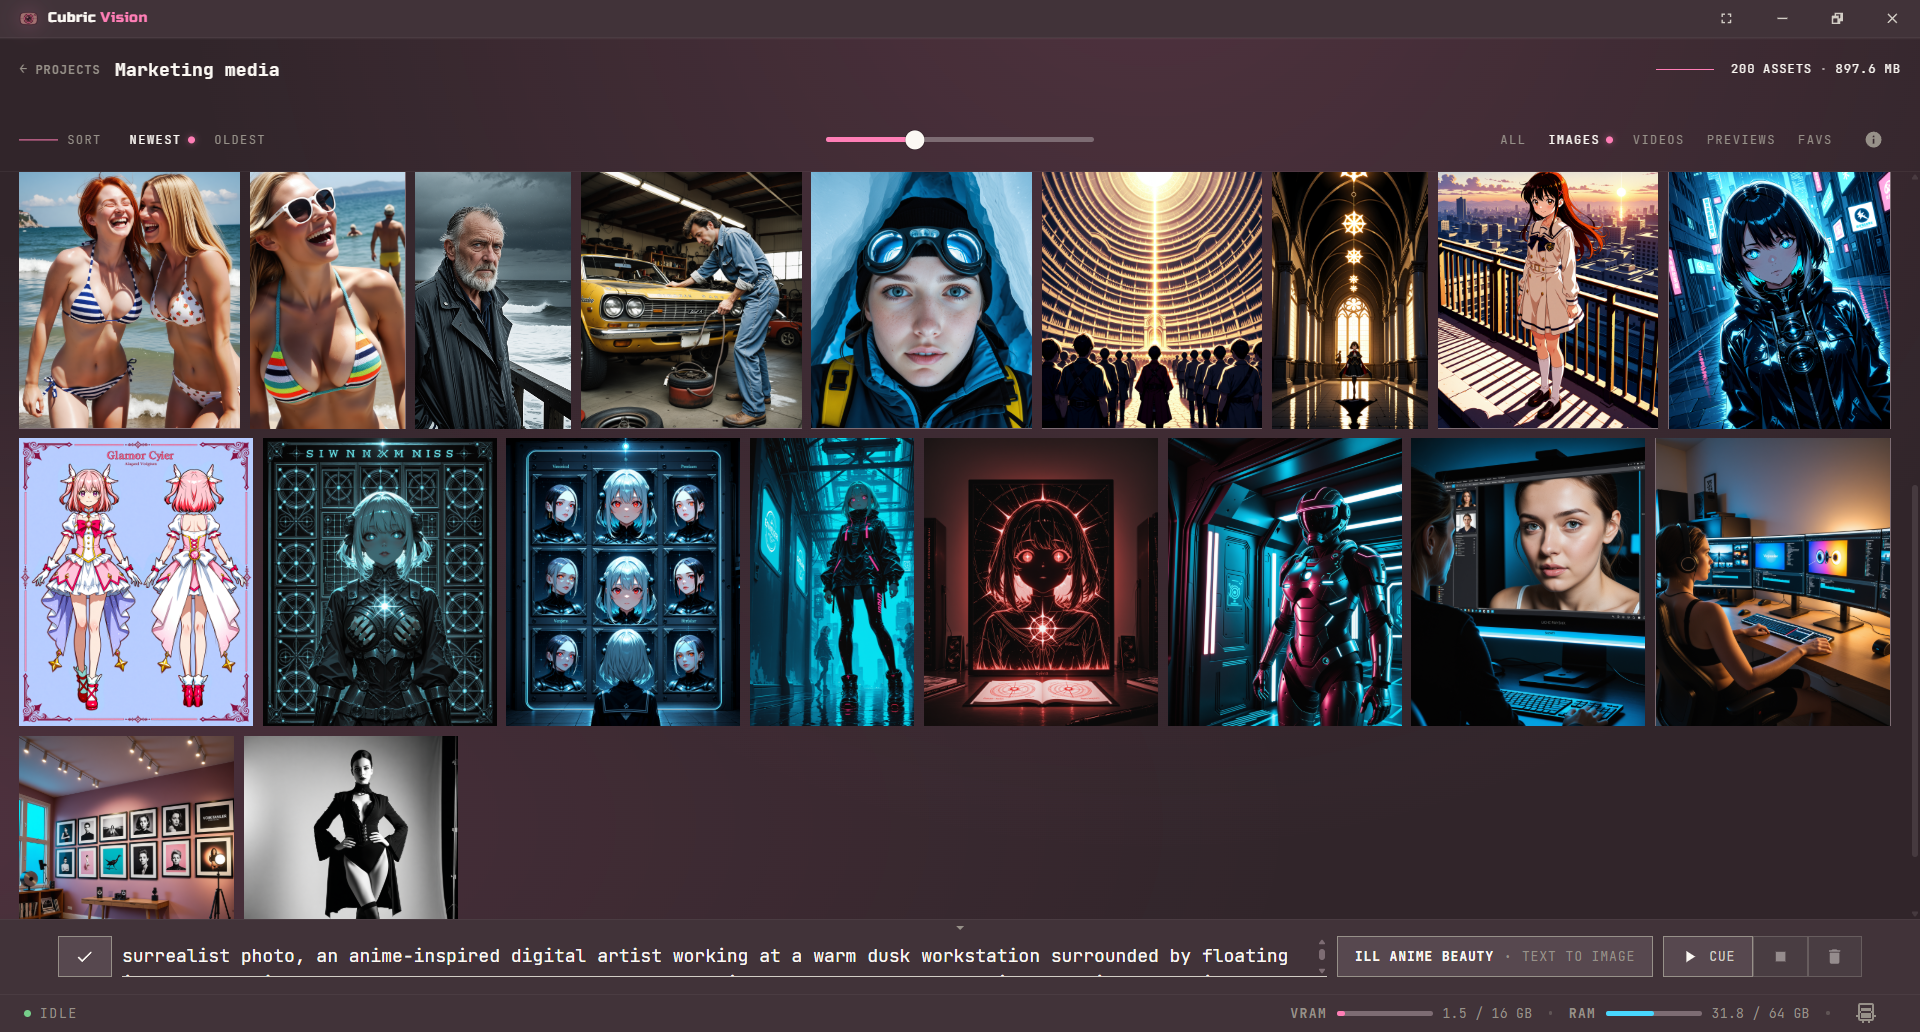Screen dimensions: 1920x1032
Task: Click the VRAM usage bar
Action: click(1385, 1013)
